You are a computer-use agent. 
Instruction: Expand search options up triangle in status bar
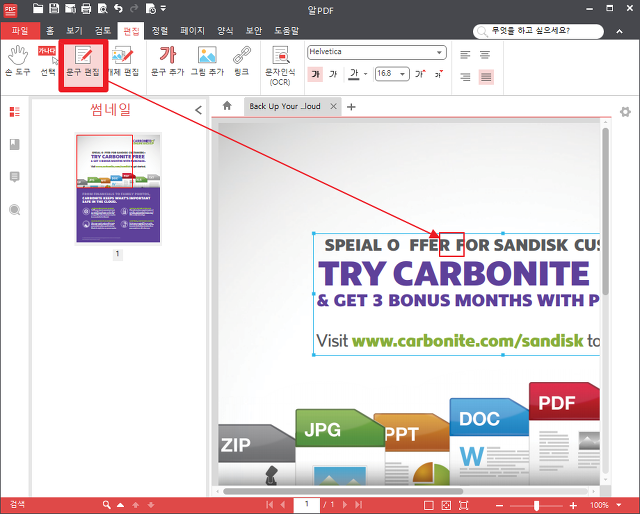pos(120,505)
